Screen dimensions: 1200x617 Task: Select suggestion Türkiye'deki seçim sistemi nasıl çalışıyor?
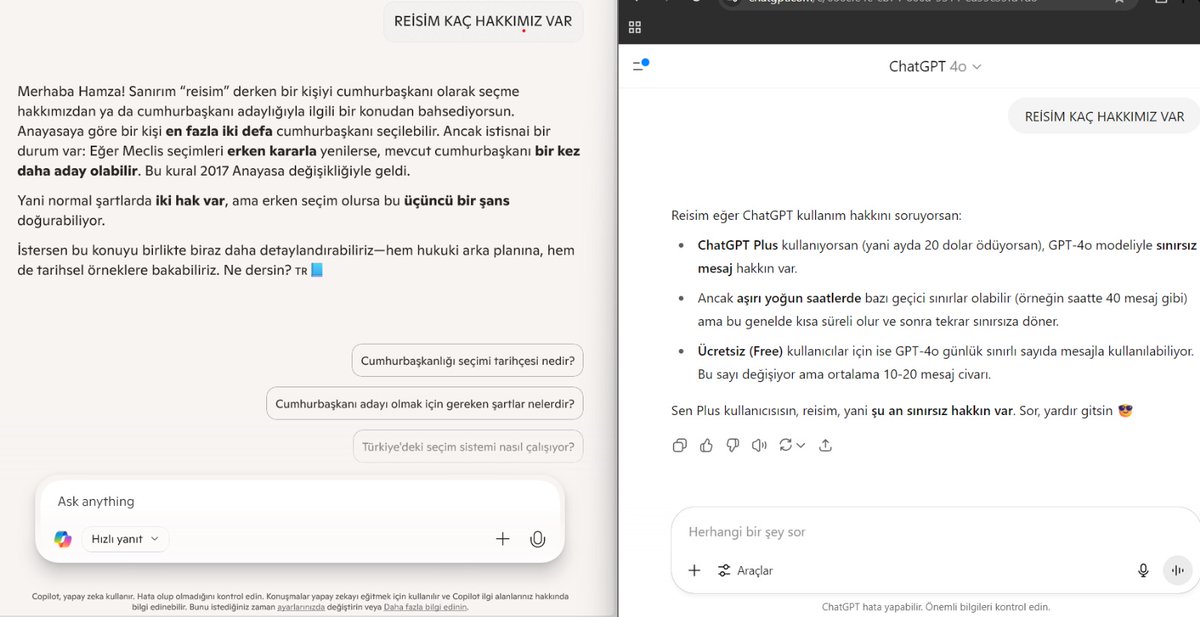click(468, 447)
